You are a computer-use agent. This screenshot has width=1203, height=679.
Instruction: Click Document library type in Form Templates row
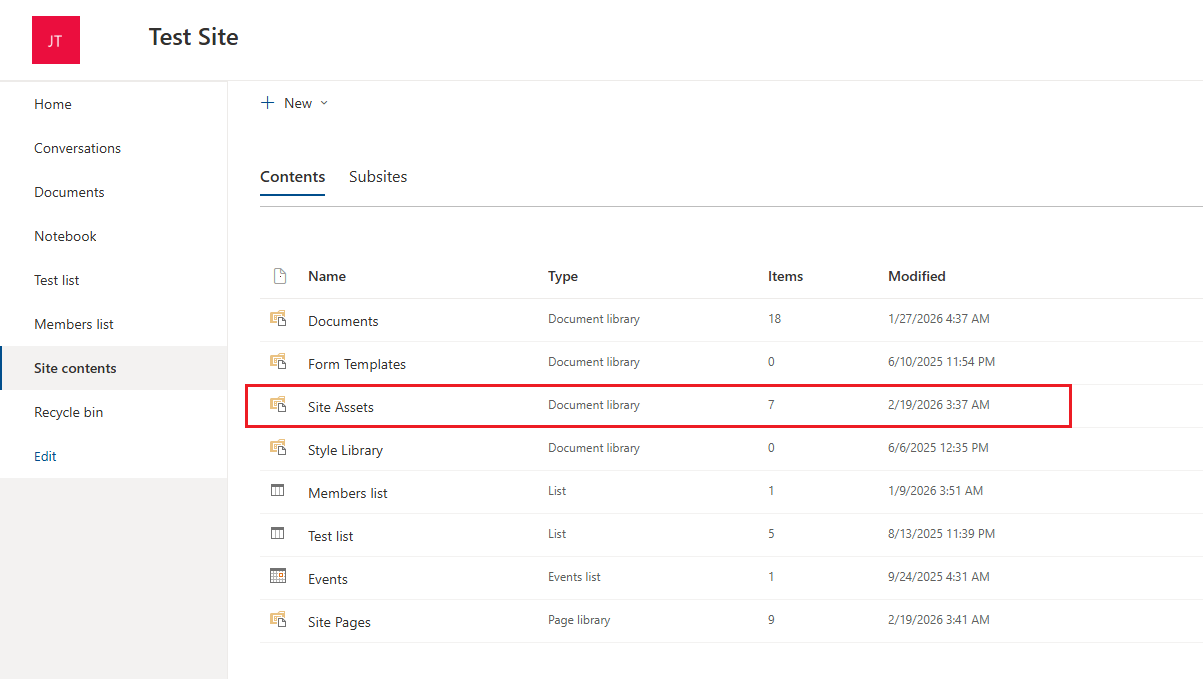click(x=594, y=362)
